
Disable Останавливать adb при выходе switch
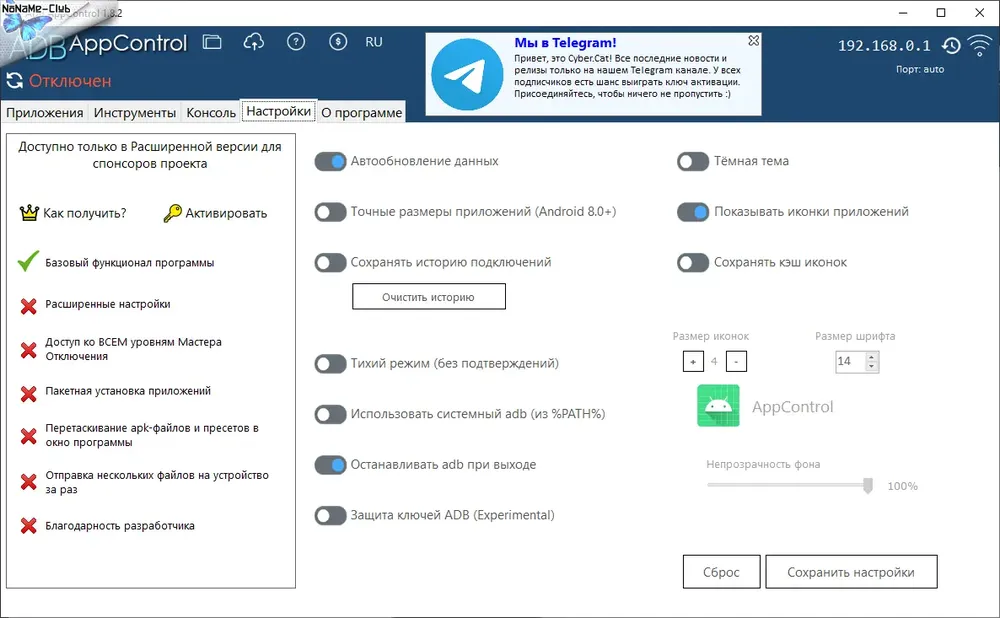[330, 465]
